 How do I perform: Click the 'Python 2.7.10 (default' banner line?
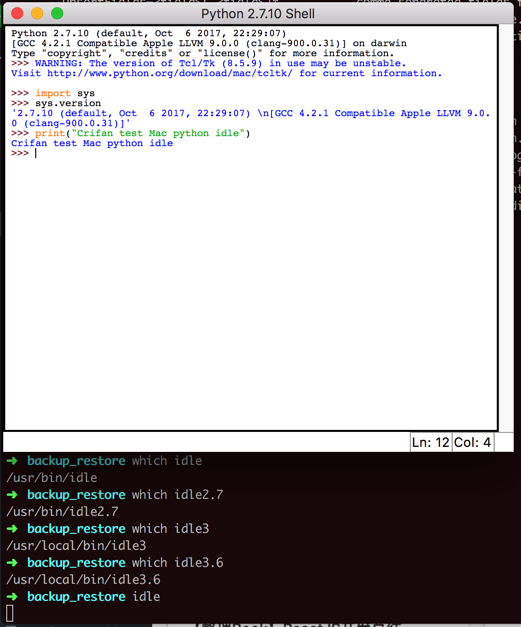click(149, 33)
